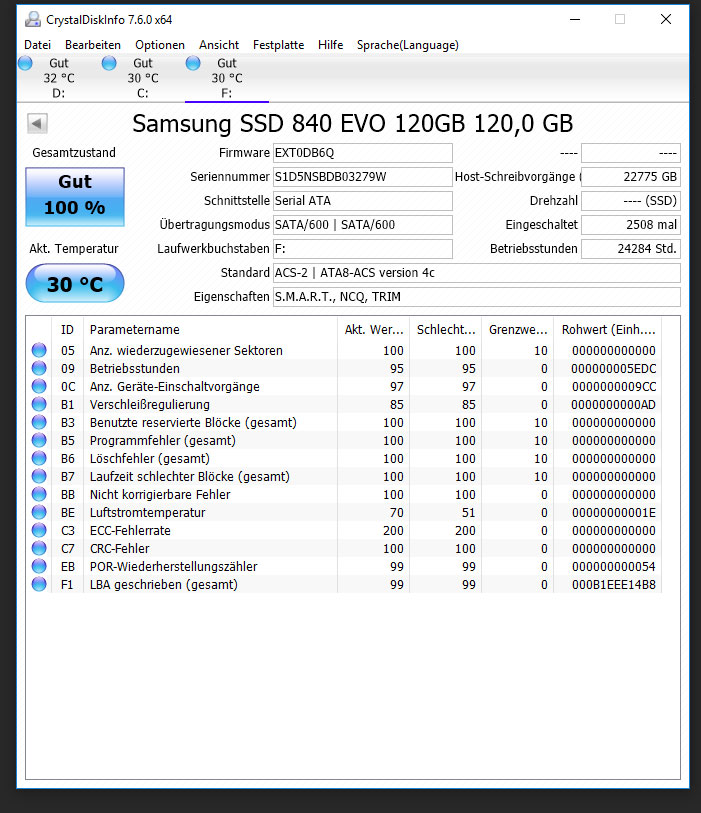This screenshot has height=813, width=701.
Task: Click the Akt. Temperatur label
Action: pyautogui.click(x=74, y=249)
